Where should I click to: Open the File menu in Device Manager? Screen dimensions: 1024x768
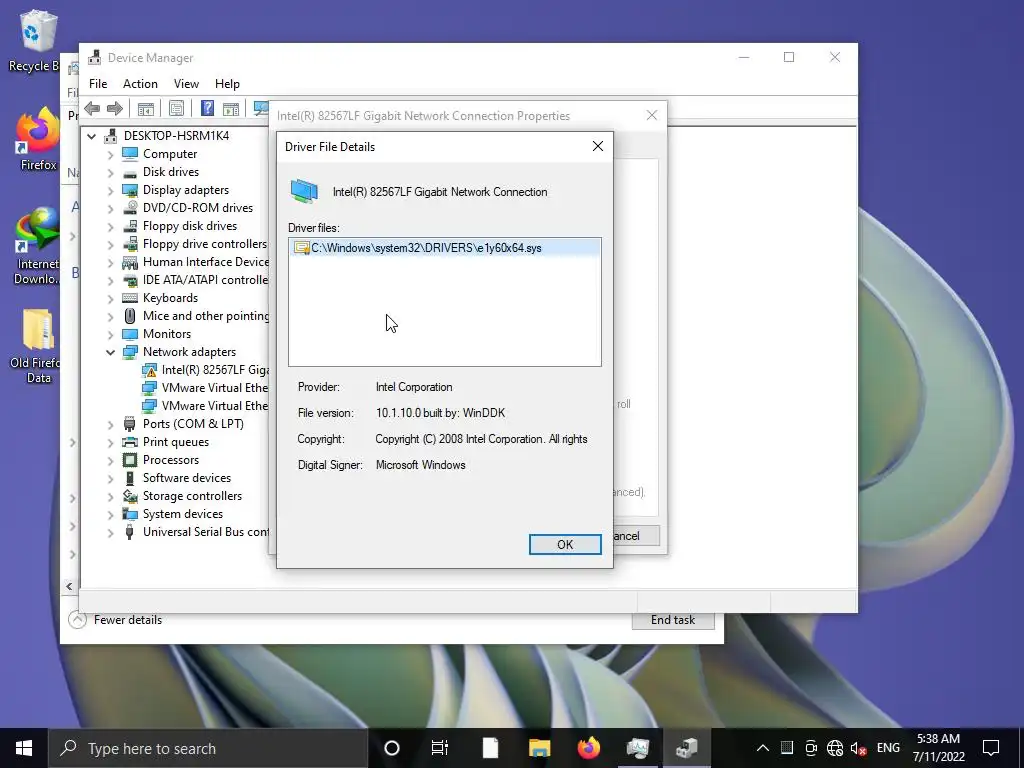click(x=98, y=84)
